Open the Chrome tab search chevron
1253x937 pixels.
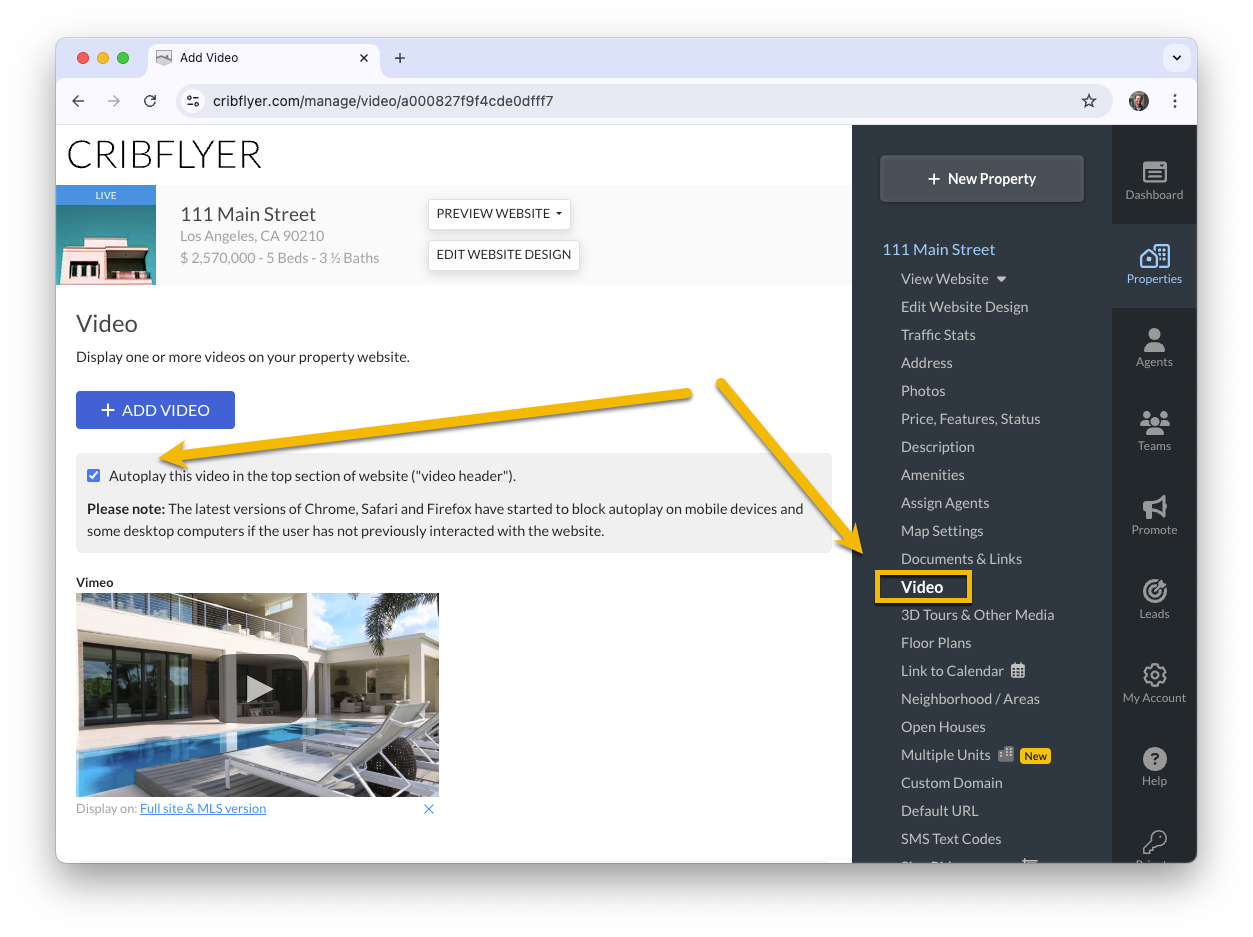pos(1177,58)
